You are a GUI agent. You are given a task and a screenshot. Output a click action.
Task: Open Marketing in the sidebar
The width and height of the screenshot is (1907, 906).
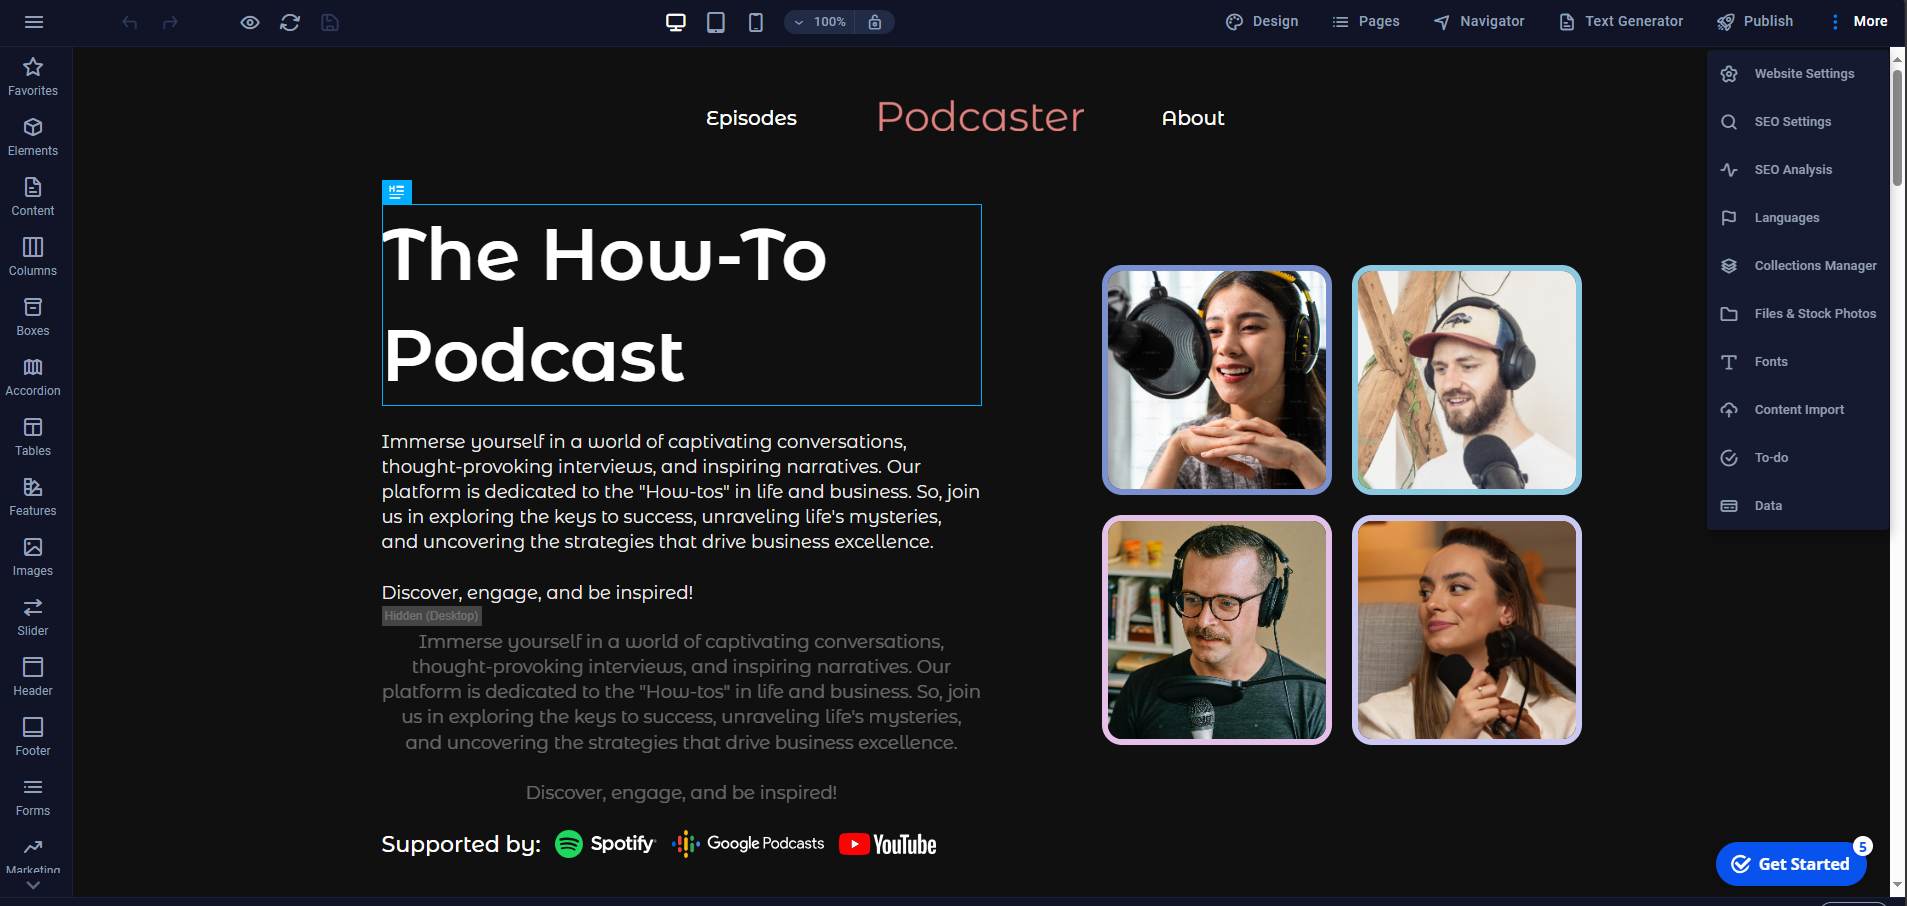click(33, 856)
